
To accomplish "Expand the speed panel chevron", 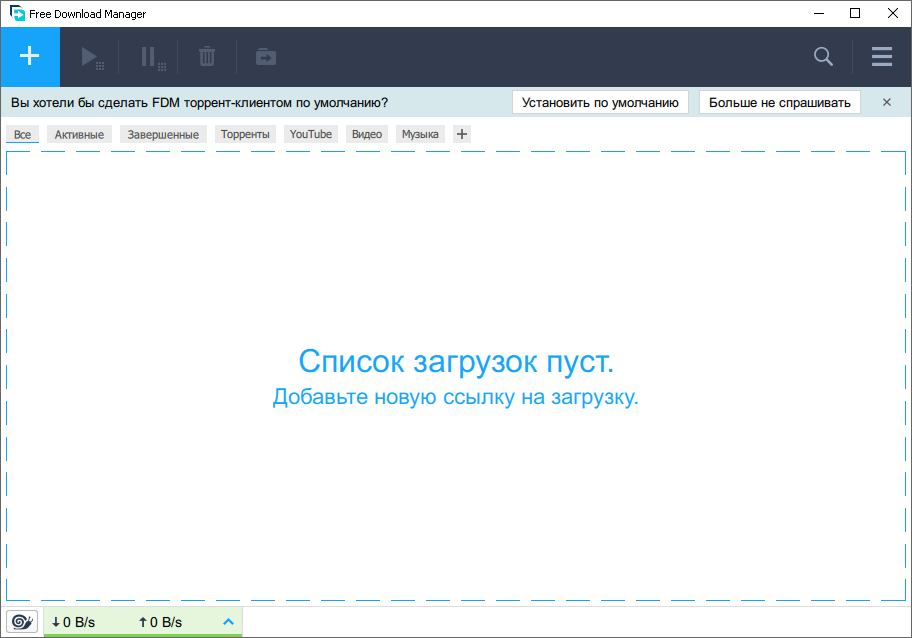I will pos(229,622).
